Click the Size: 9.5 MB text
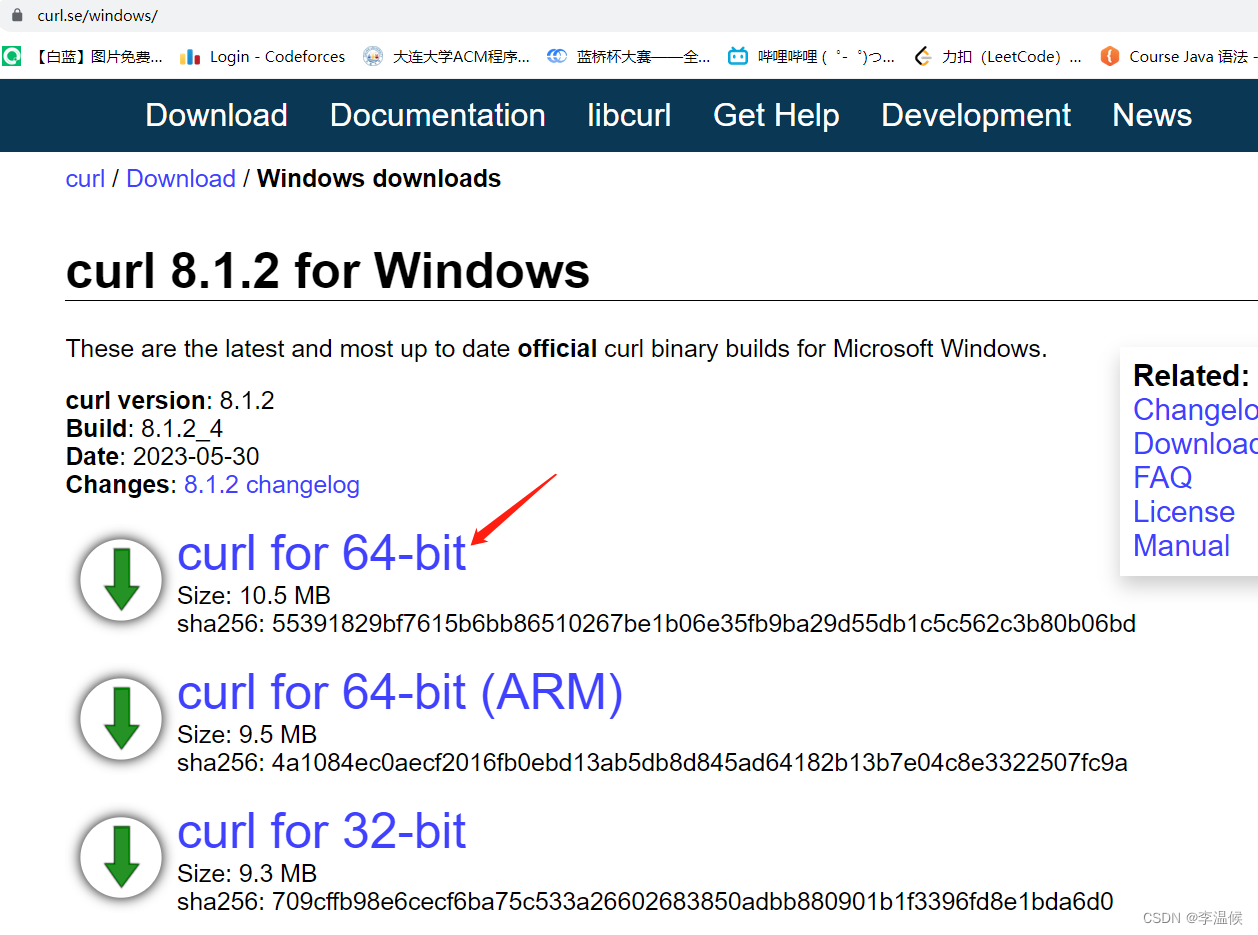The image size is (1258, 935). [247, 735]
